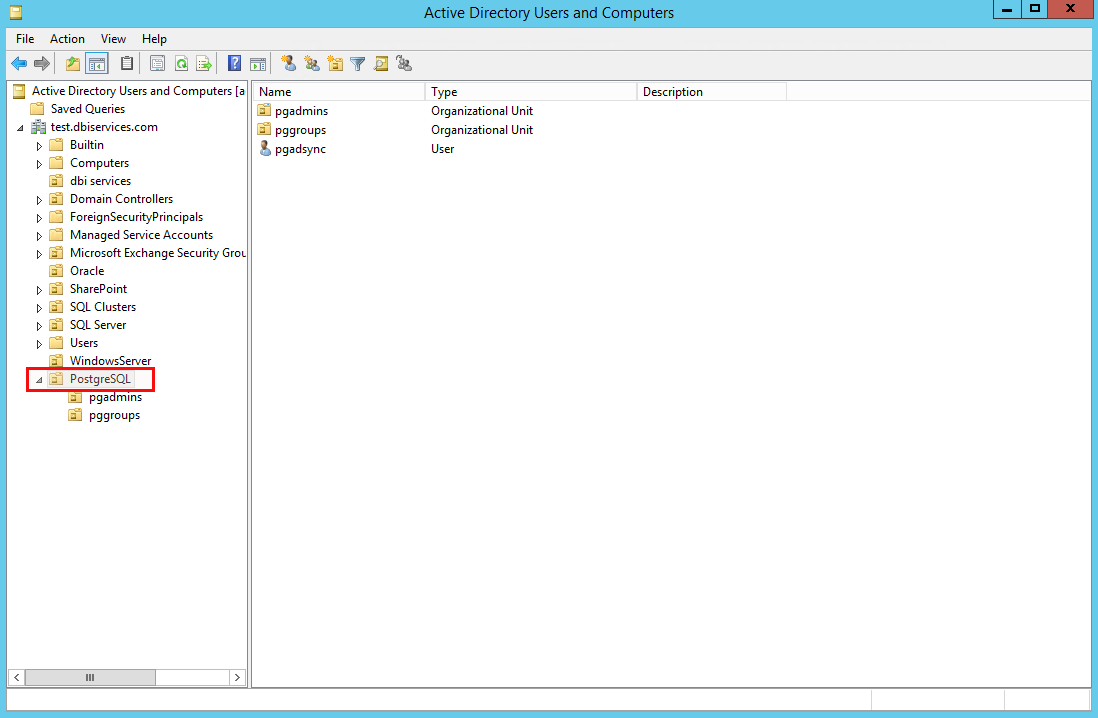Select the dbi services OU
Viewport: 1098px width, 718px height.
pos(100,181)
